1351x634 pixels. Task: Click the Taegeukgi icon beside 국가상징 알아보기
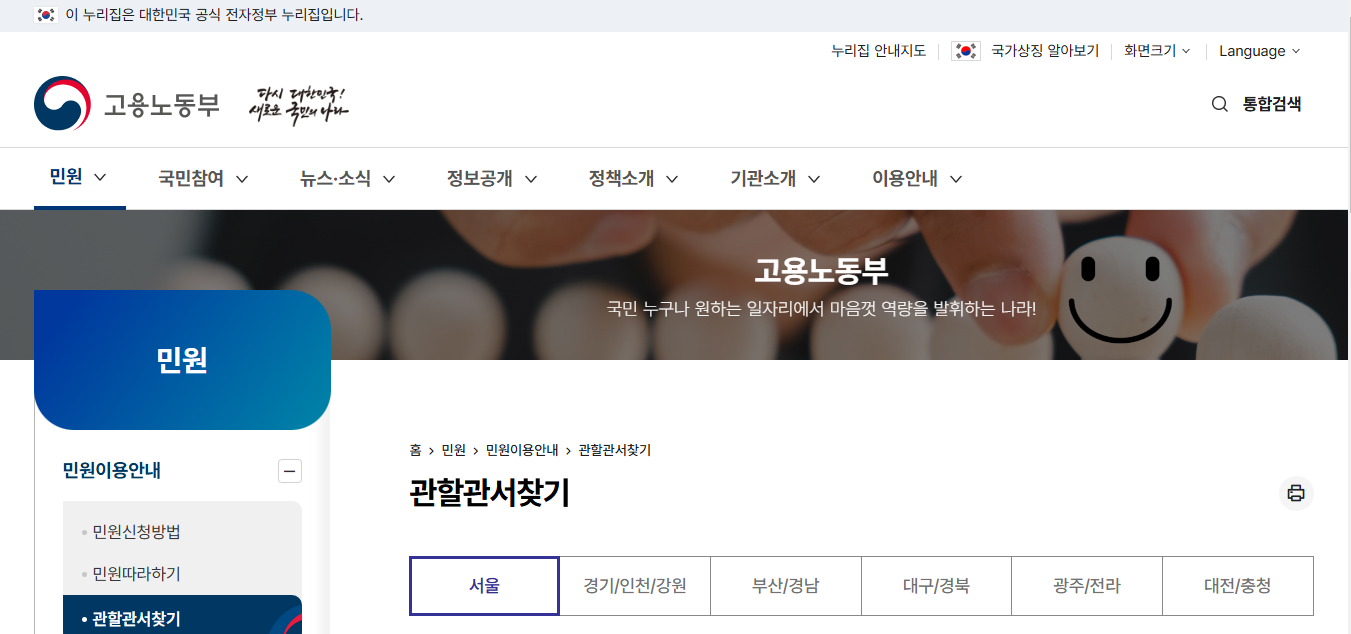(x=964, y=50)
